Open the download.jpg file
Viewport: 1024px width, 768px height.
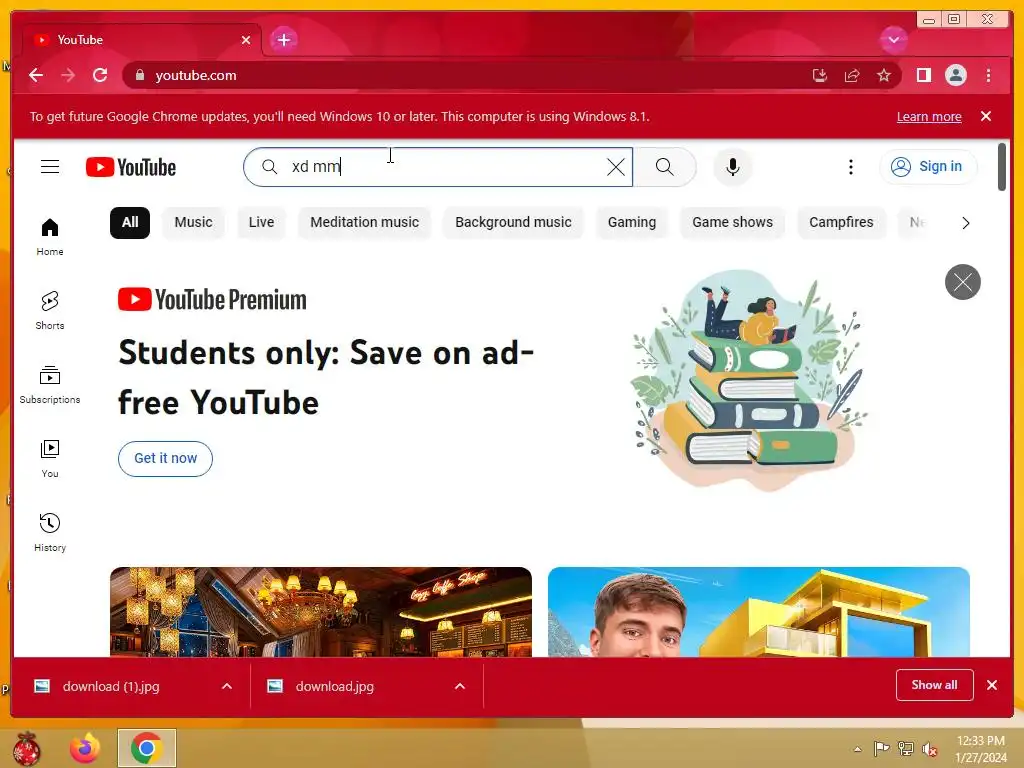coord(334,686)
